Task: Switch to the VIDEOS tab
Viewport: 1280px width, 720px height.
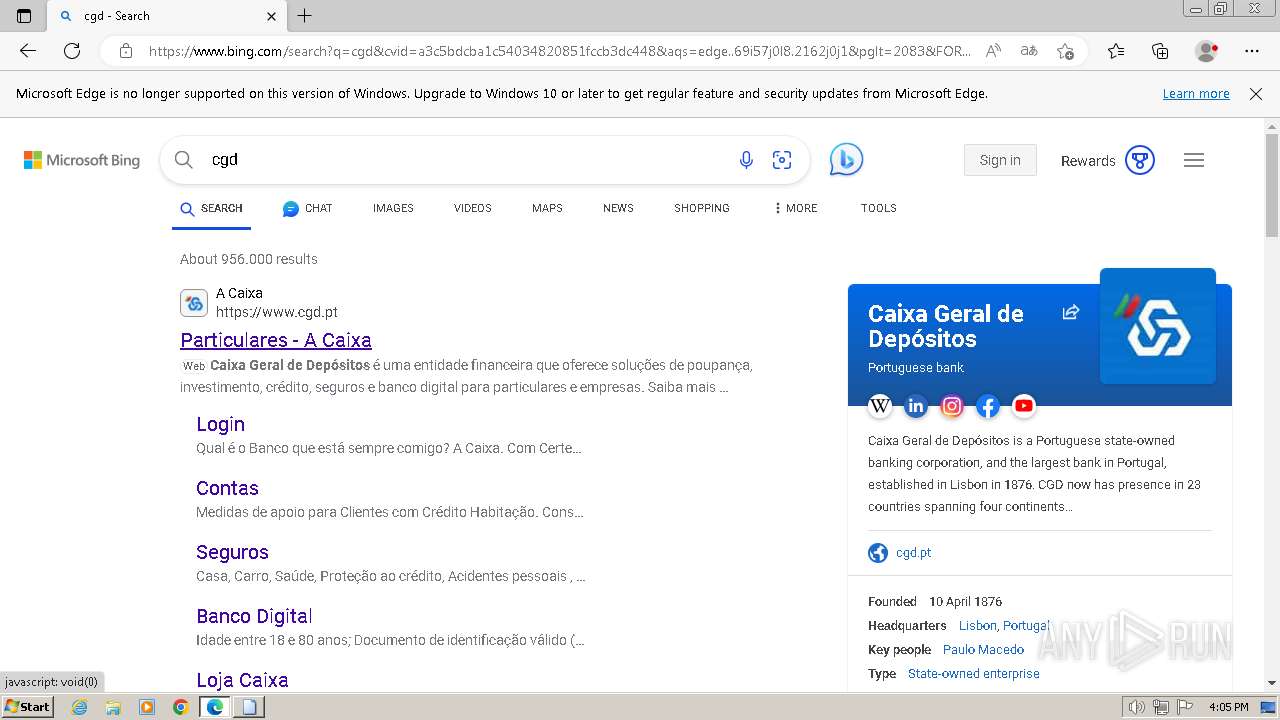Action: point(473,208)
